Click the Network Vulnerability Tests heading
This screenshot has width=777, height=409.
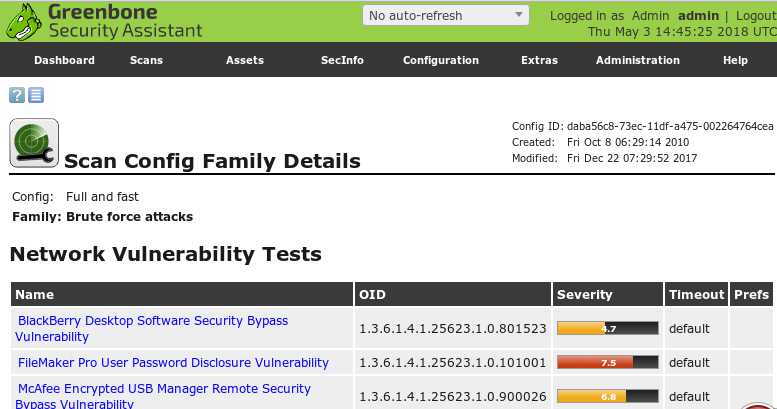166,254
